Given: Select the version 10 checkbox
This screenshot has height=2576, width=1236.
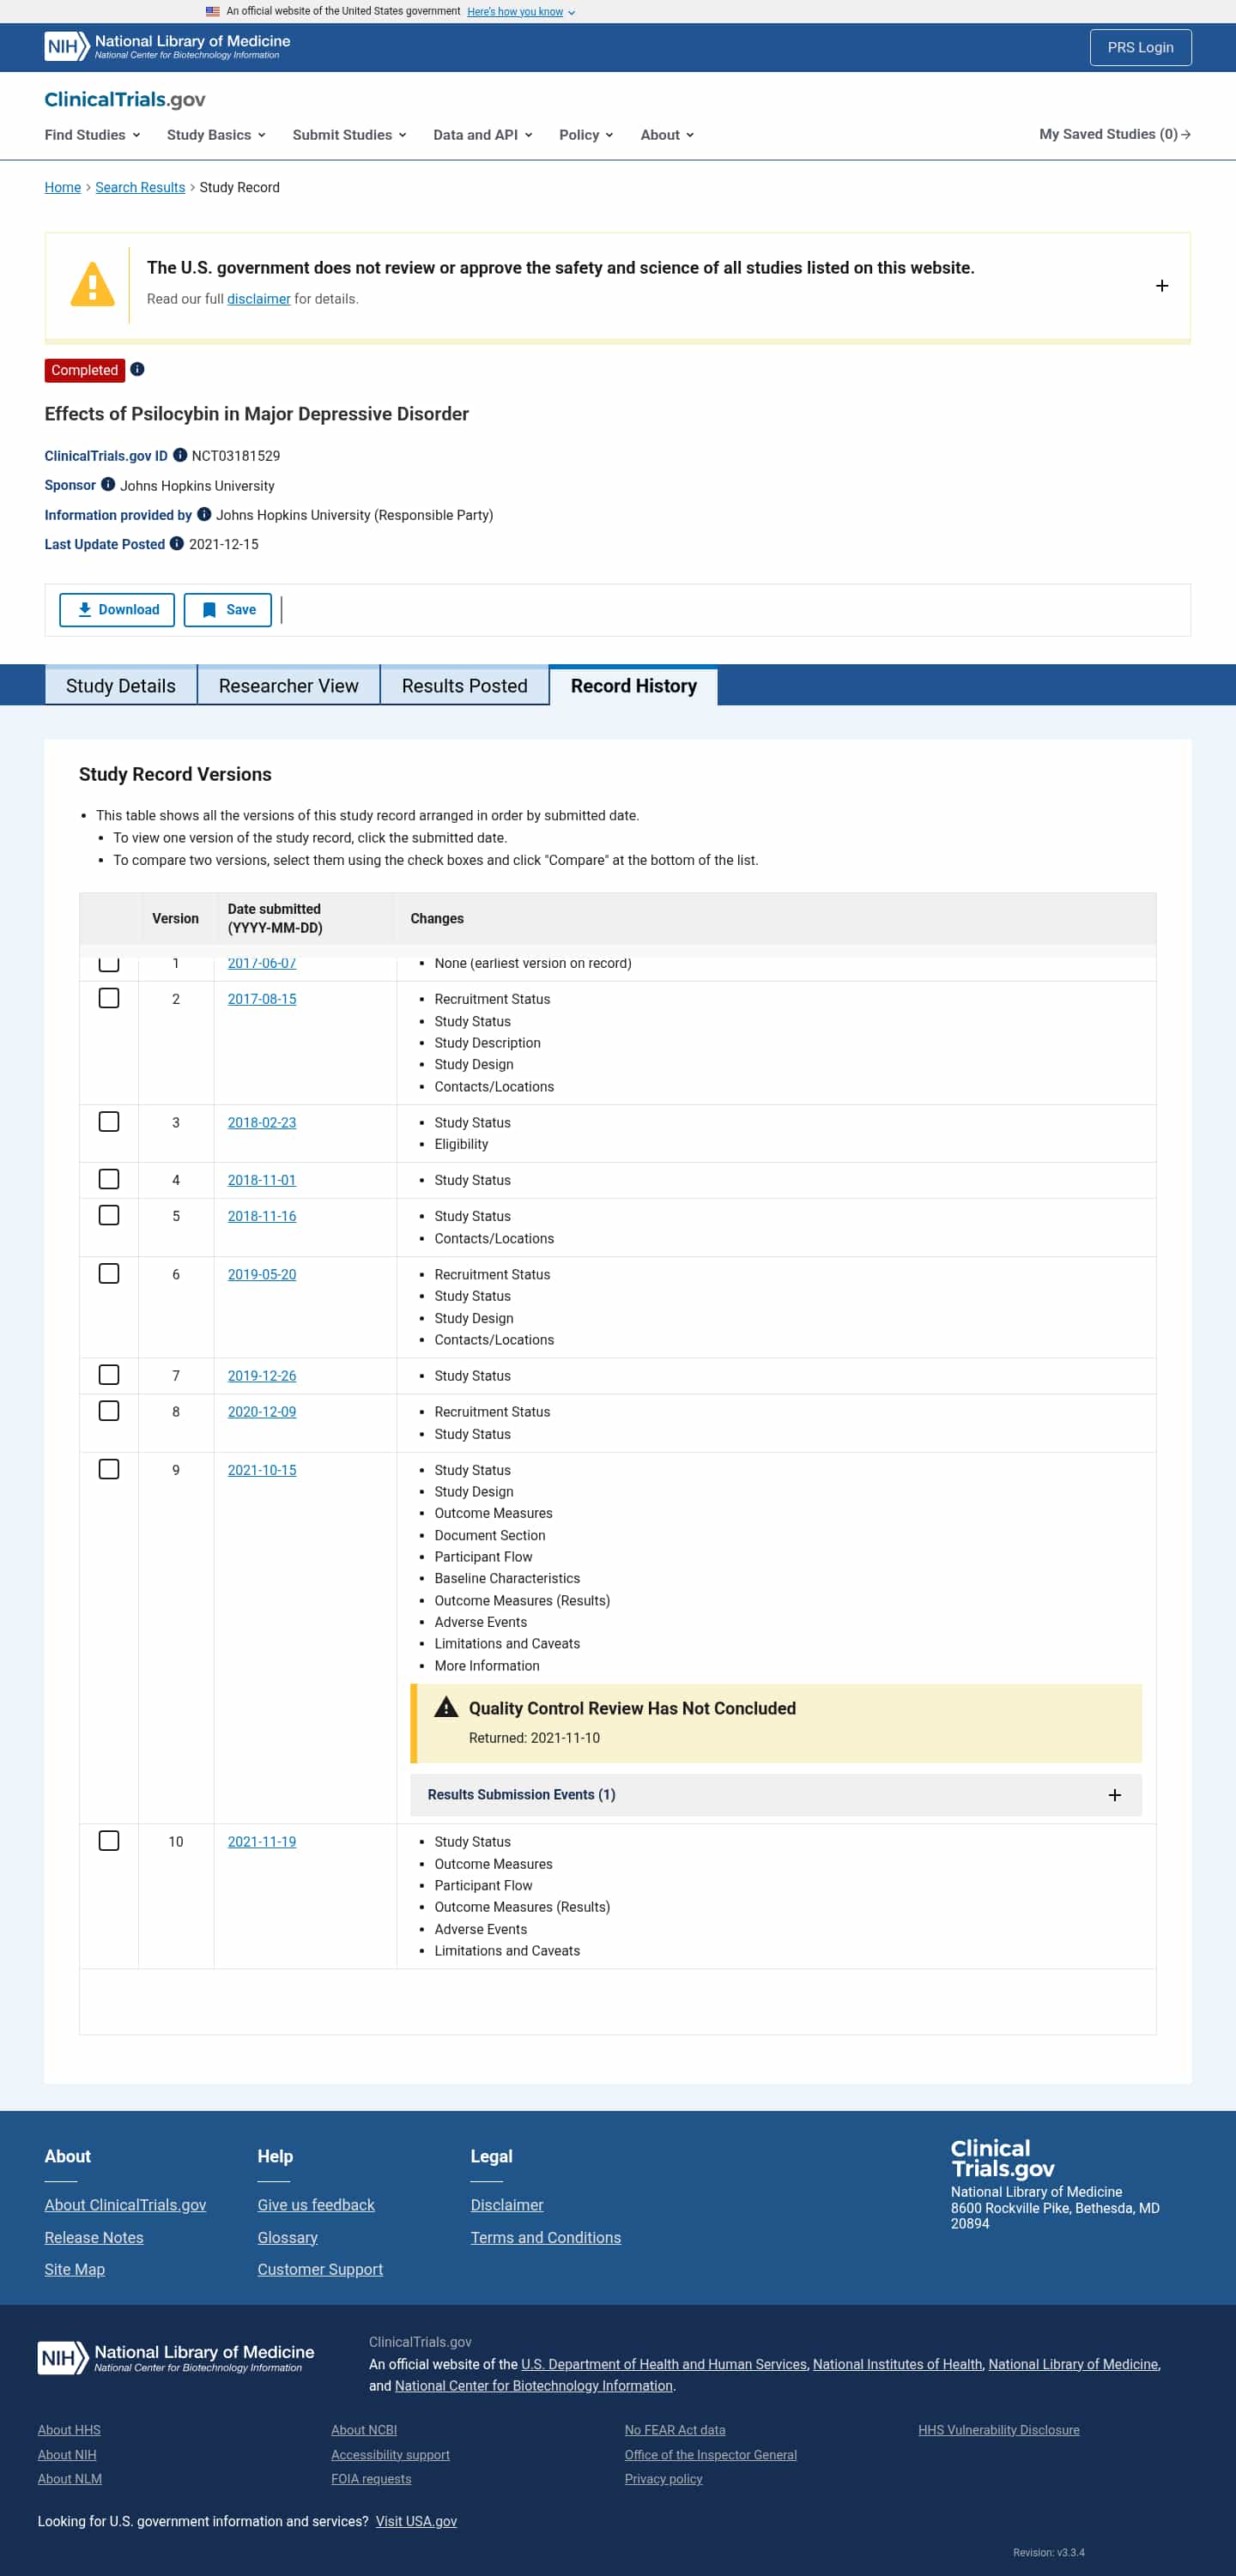Looking at the screenshot, I should click(x=109, y=1840).
